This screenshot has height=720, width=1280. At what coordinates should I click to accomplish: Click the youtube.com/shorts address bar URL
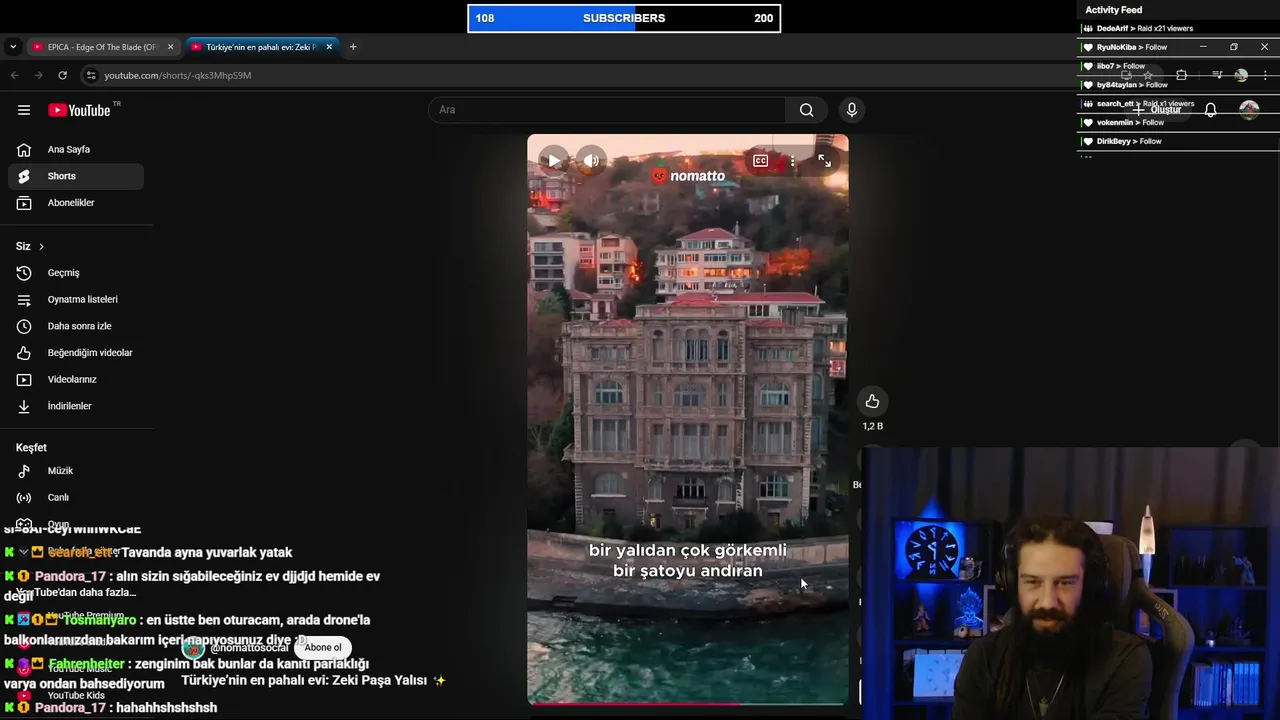pos(178,75)
